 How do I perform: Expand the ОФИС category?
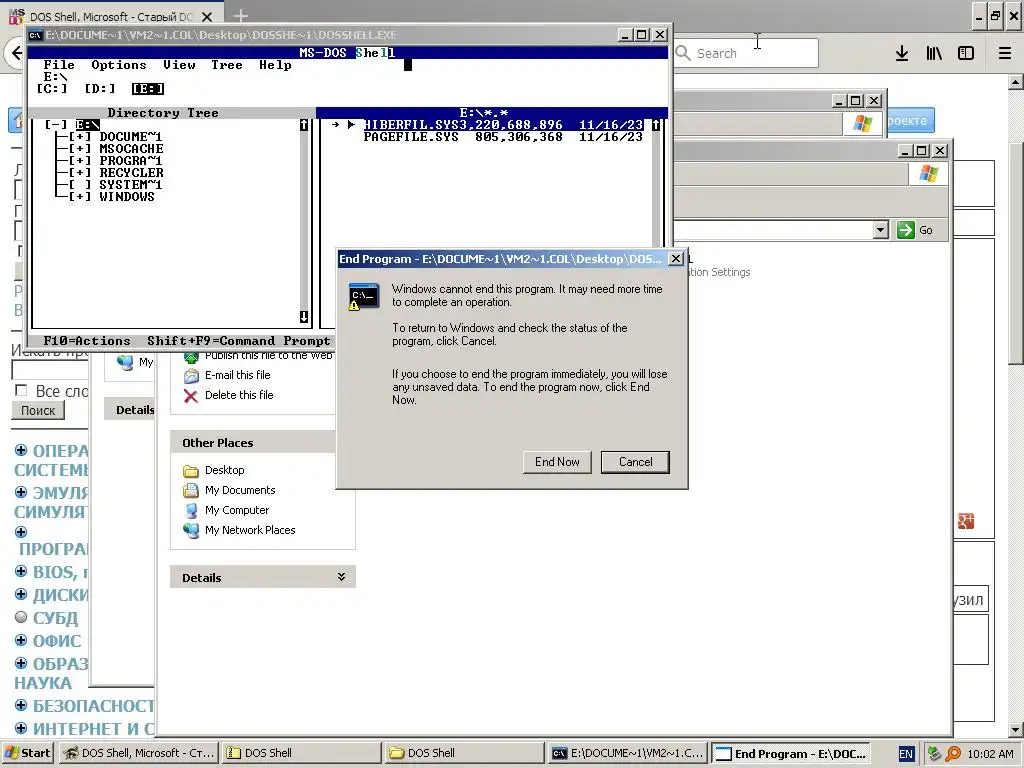tap(21, 640)
